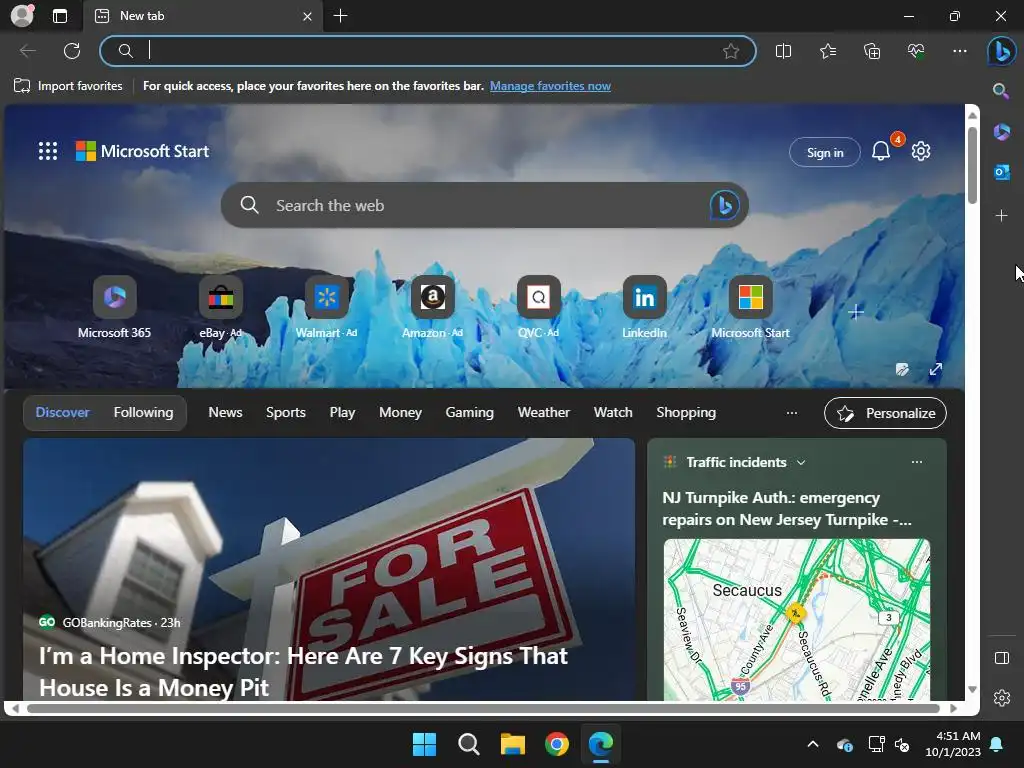The height and width of the screenshot is (768, 1024).
Task: Open File Explorer from the taskbar
Action: click(513, 744)
